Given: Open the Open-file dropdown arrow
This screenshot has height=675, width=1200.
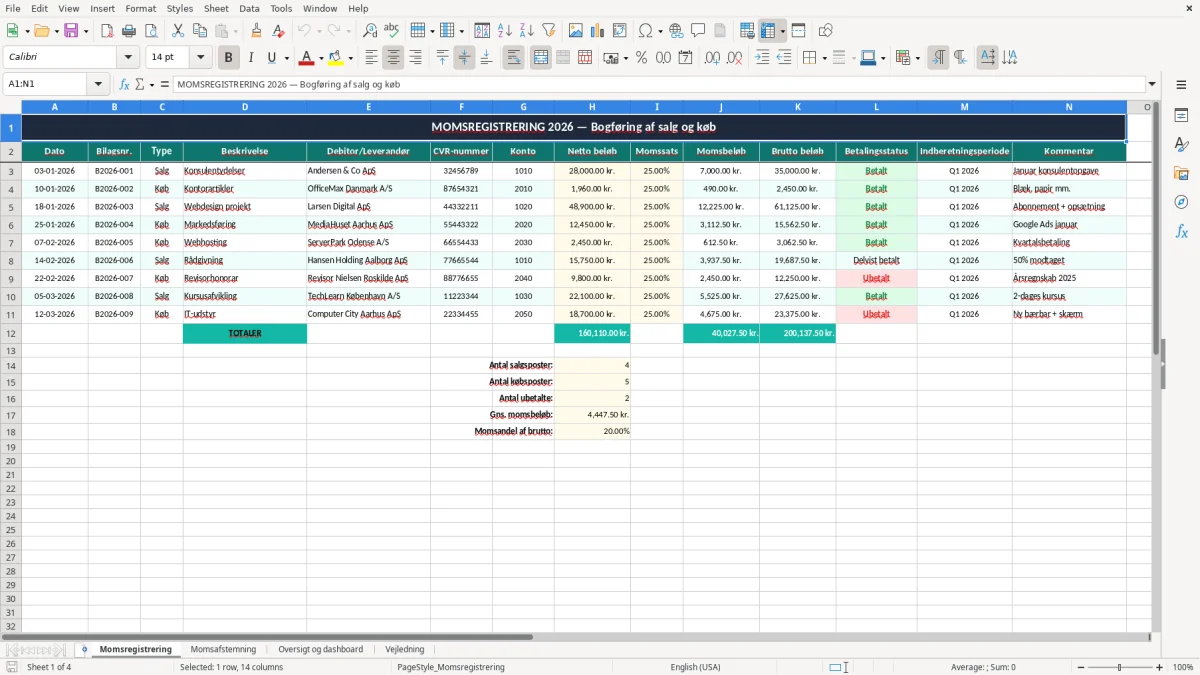Looking at the screenshot, I should pos(56,31).
